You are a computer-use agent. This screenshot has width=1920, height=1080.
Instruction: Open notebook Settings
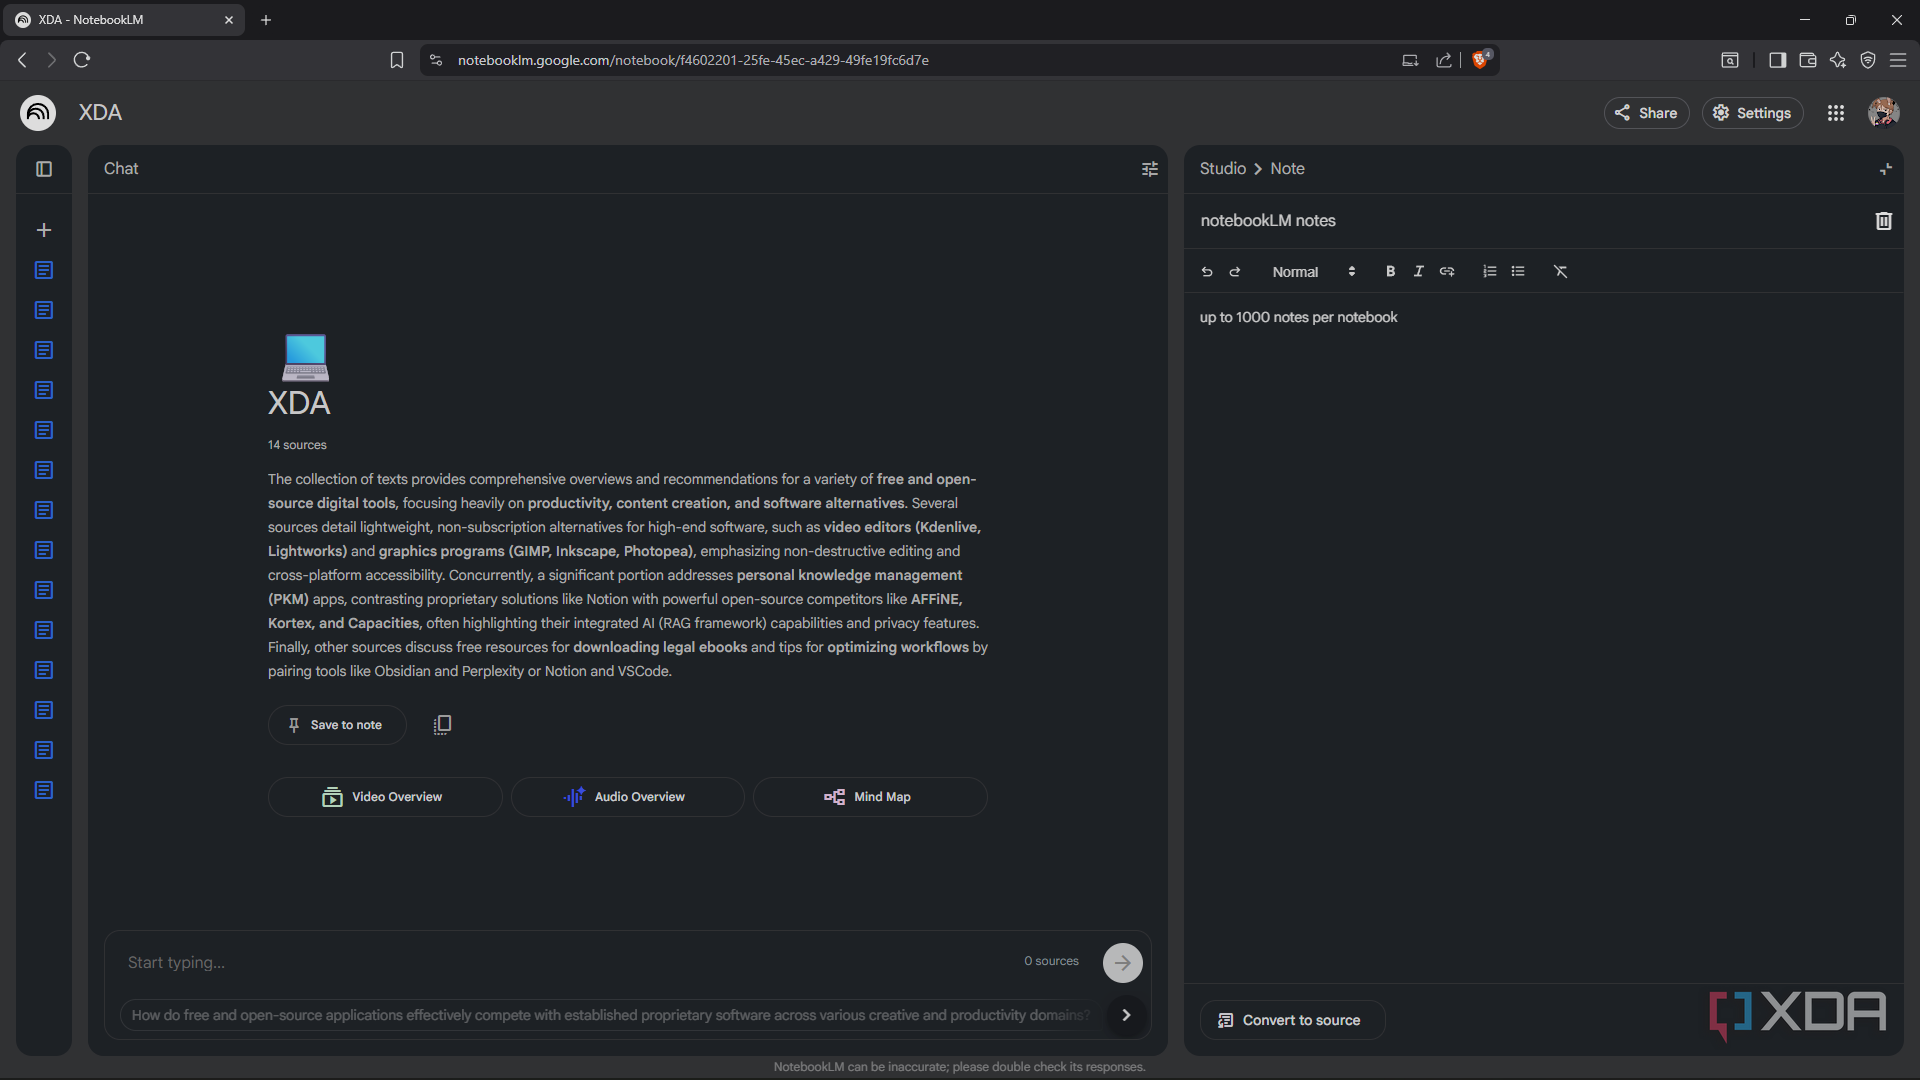1753,113
